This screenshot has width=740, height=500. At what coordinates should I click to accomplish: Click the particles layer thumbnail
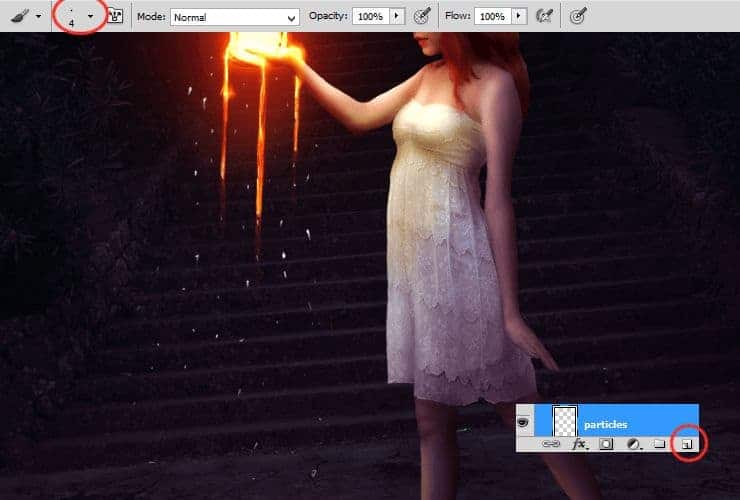(565, 421)
